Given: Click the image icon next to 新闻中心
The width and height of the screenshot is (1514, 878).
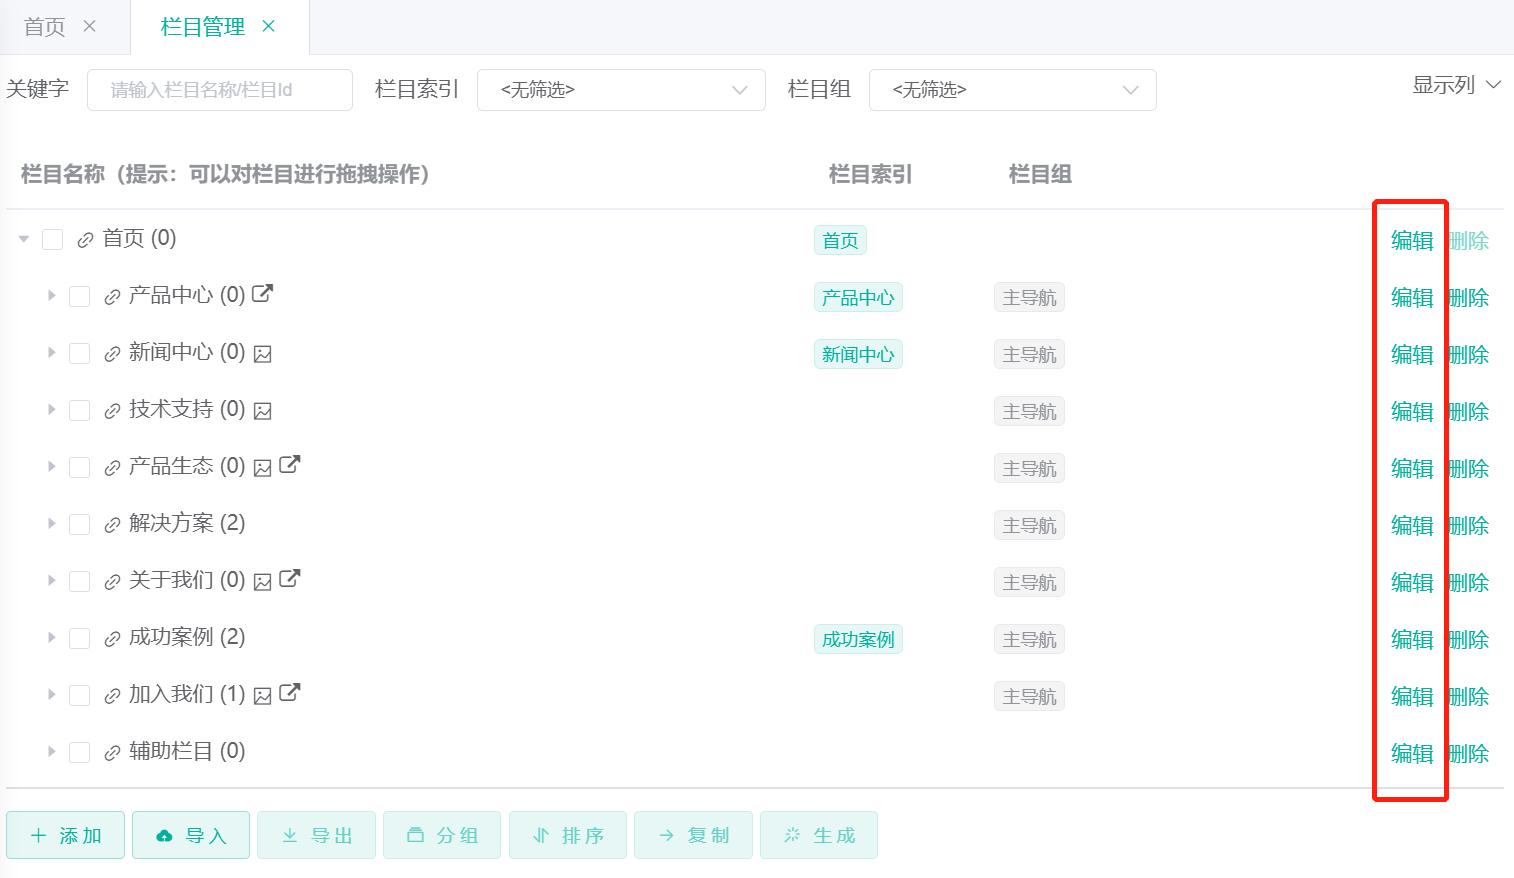Looking at the screenshot, I should point(262,354).
